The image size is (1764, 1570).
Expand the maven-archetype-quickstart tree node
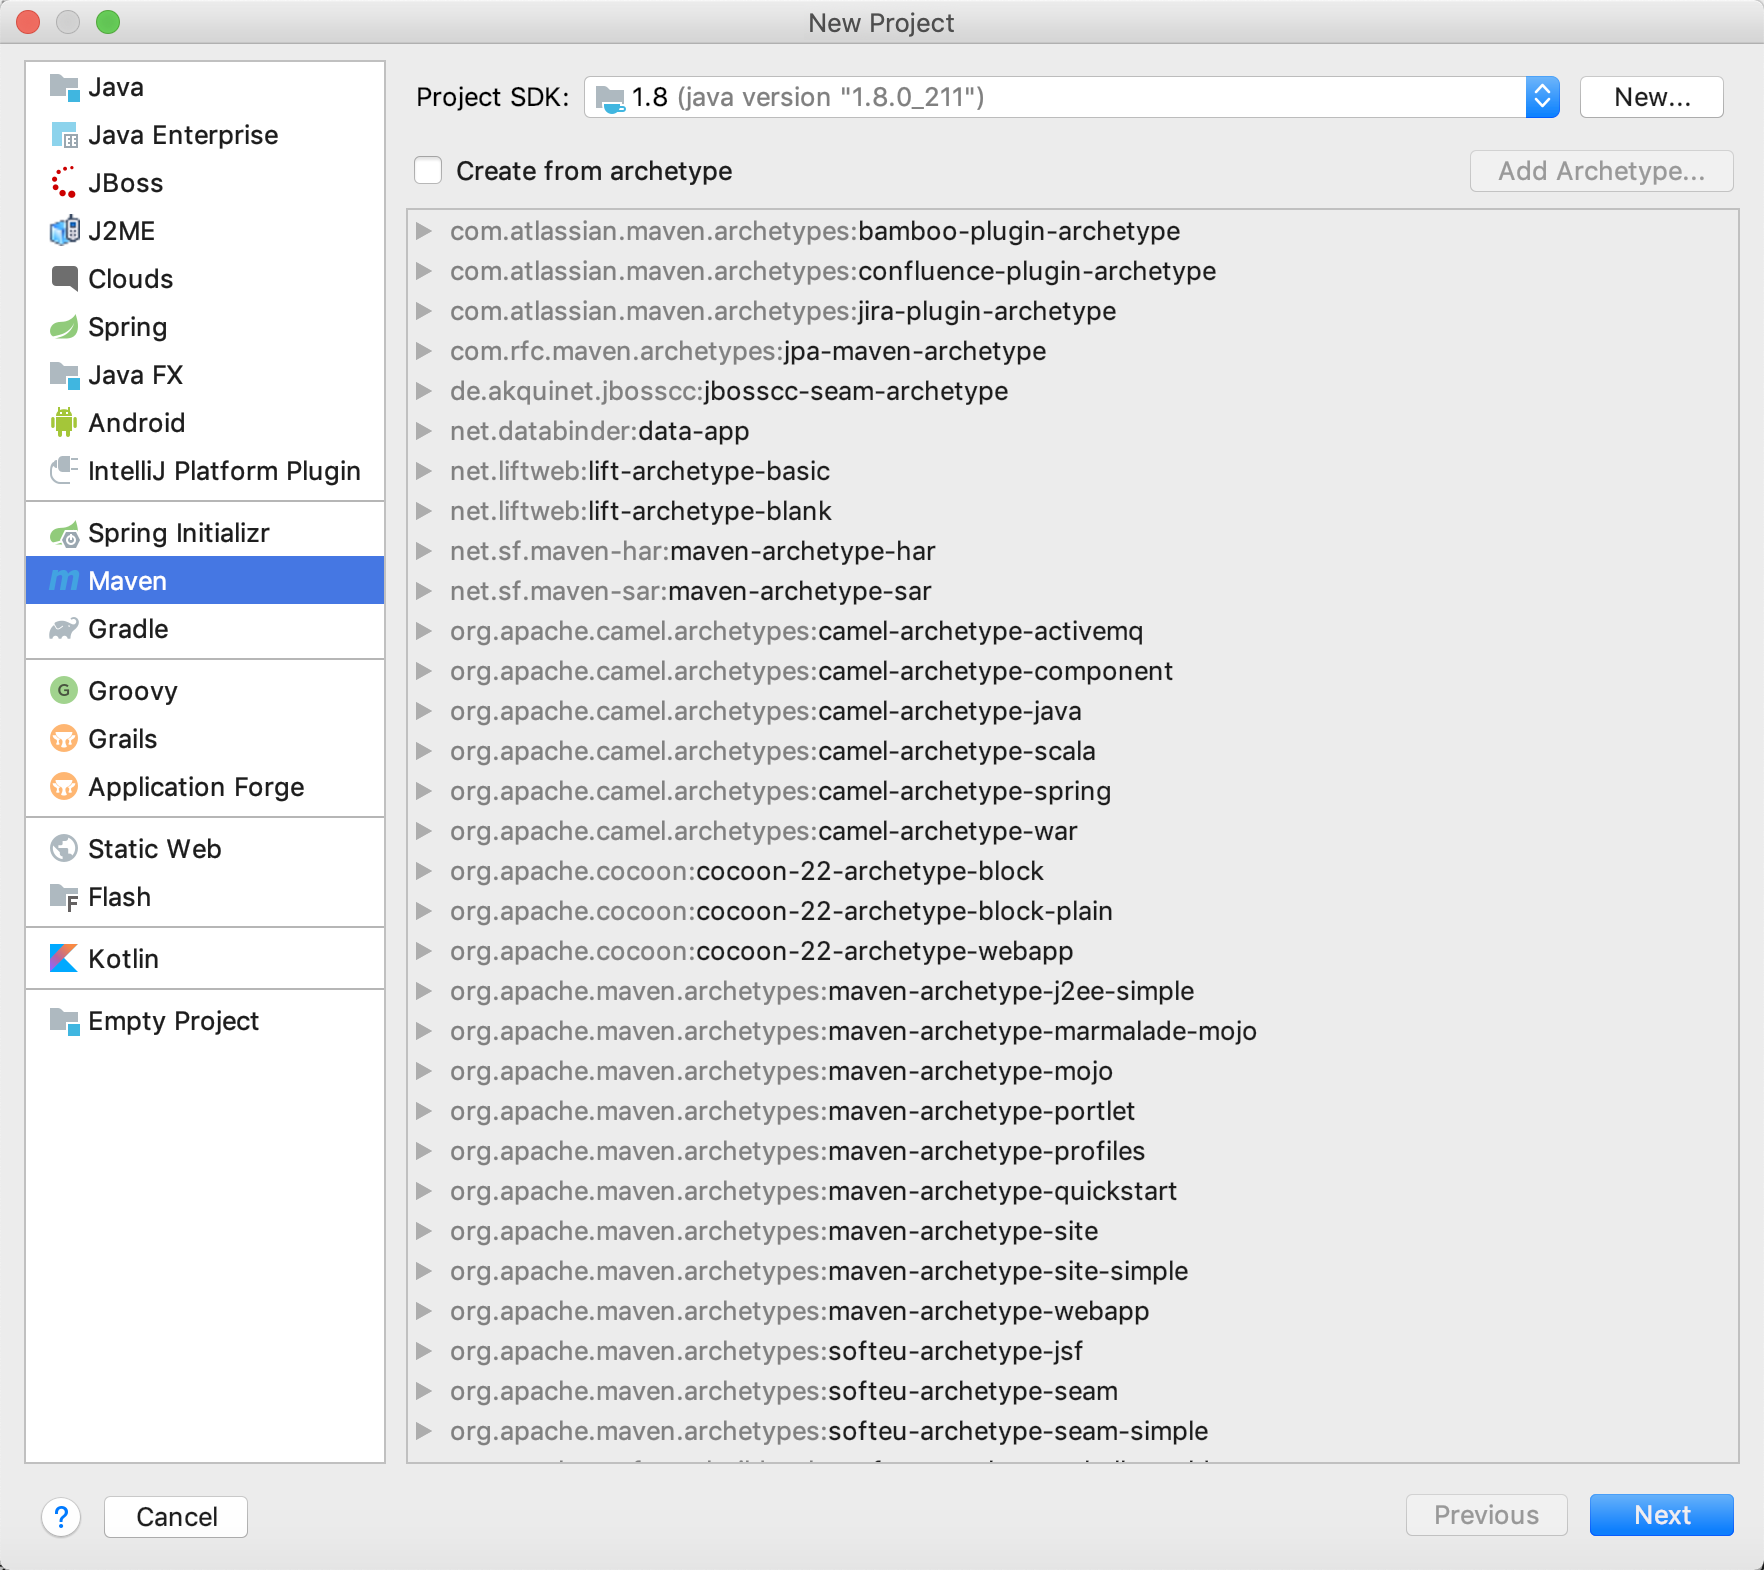[x=424, y=1191]
